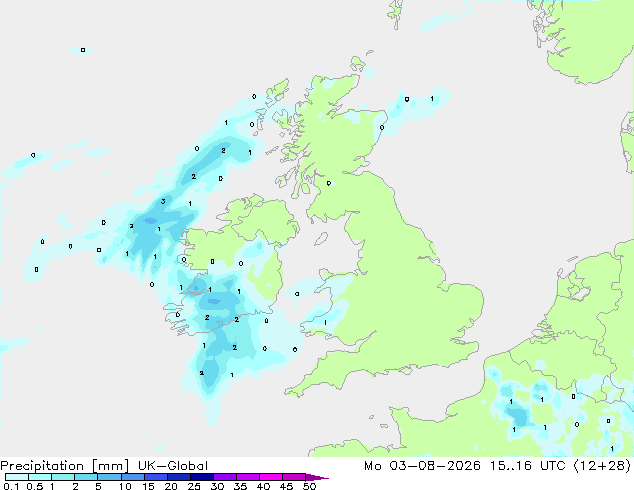Click the '30' legend scale label
634x490 pixels.
tap(217, 486)
